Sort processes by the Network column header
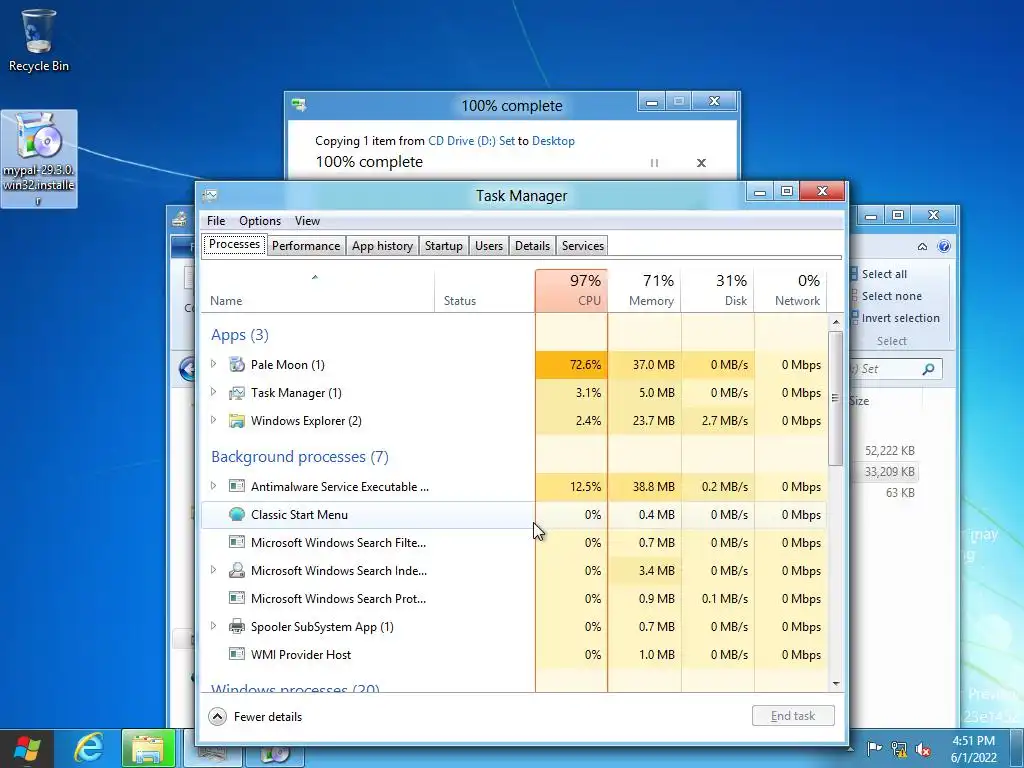Screen dimensions: 1024x768 pyautogui.click(x=790, y=291)
